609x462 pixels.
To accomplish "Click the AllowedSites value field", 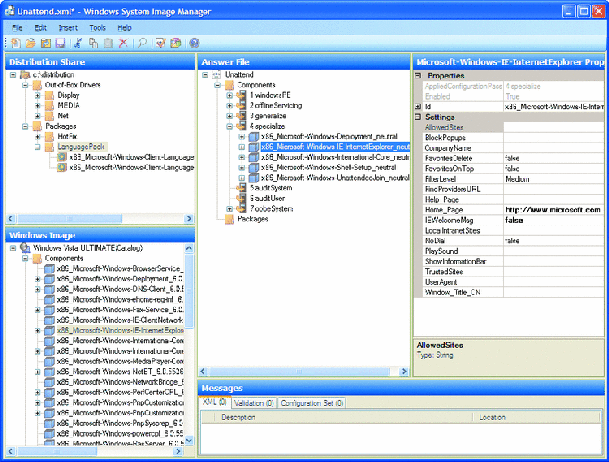I will point(554,127).
